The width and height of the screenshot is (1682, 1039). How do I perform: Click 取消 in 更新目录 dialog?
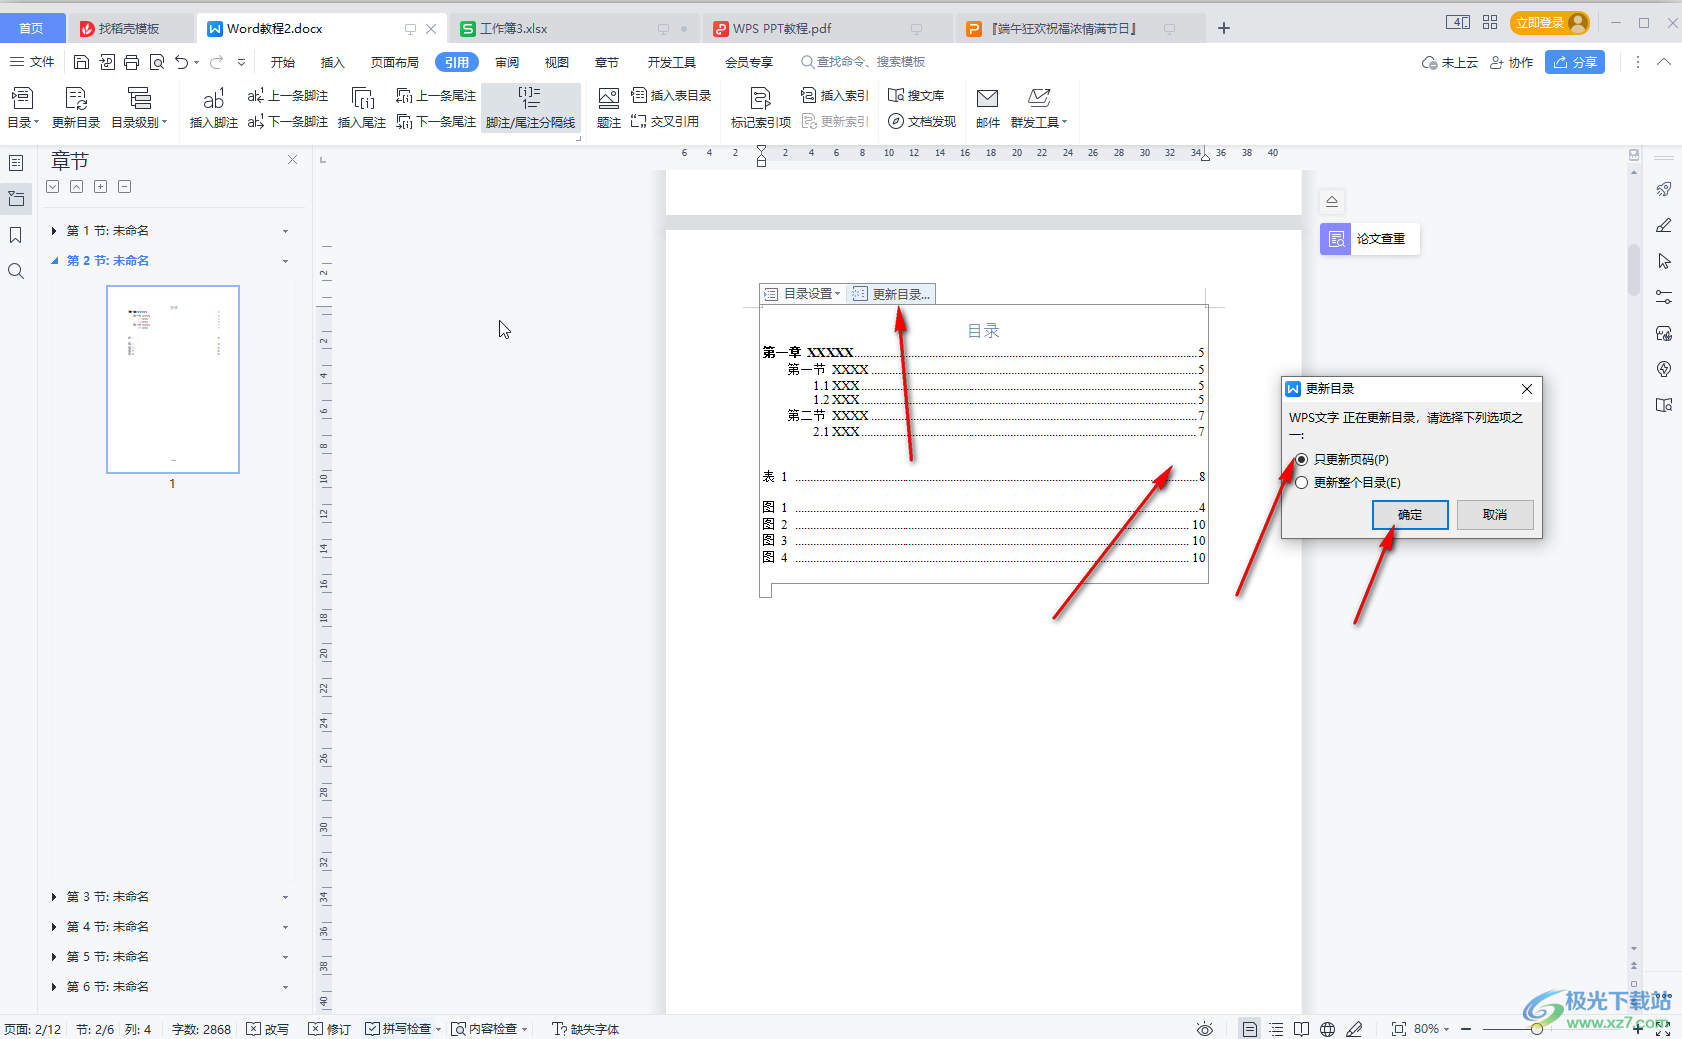[x=1495, y=515]
